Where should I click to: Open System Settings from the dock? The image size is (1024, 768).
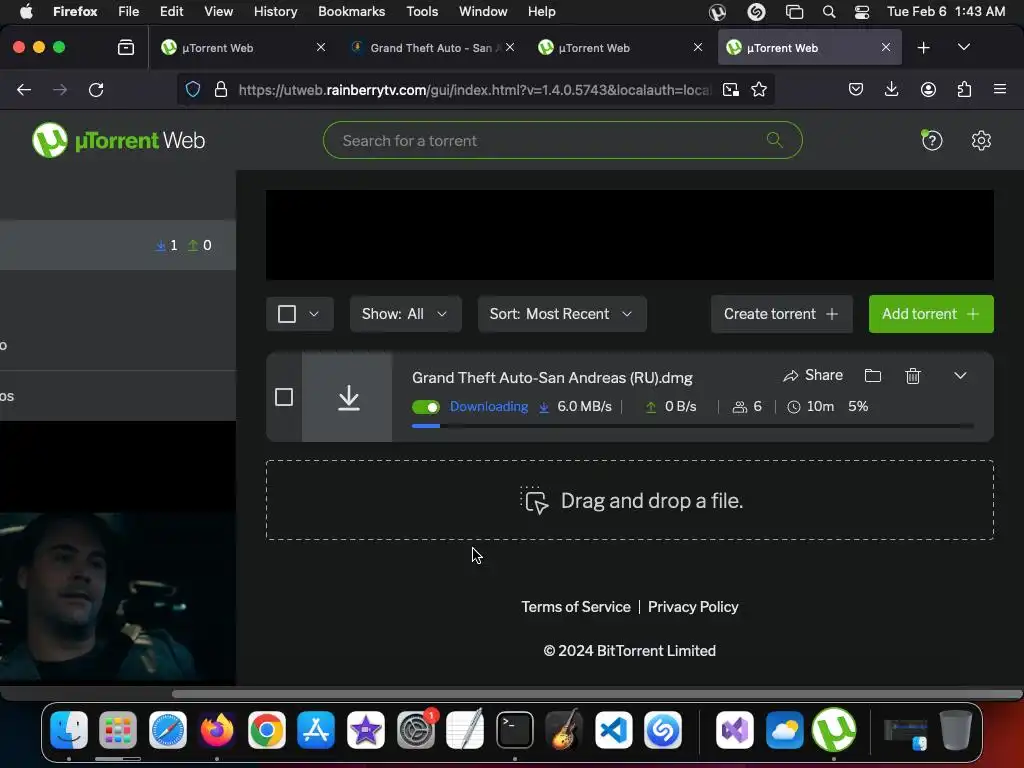coord(415,730)
